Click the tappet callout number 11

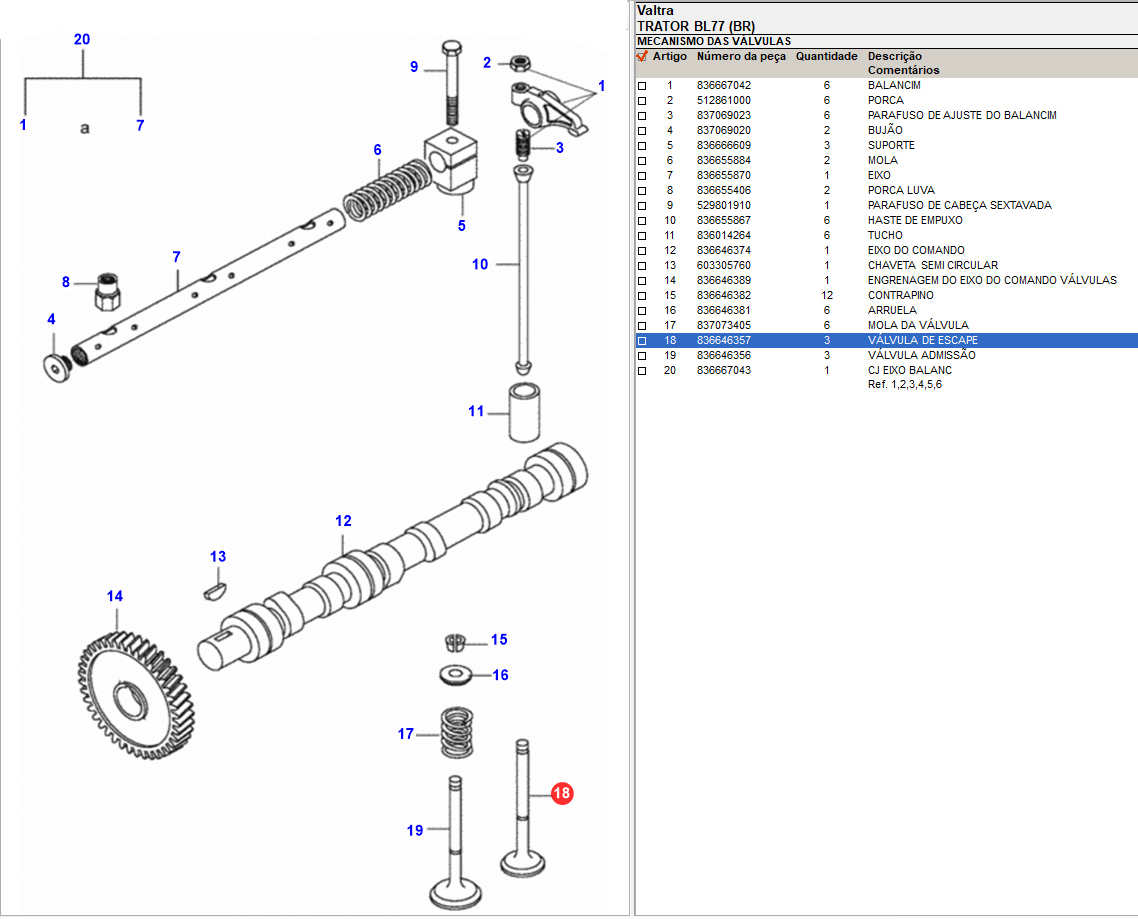tap(476, 411)
